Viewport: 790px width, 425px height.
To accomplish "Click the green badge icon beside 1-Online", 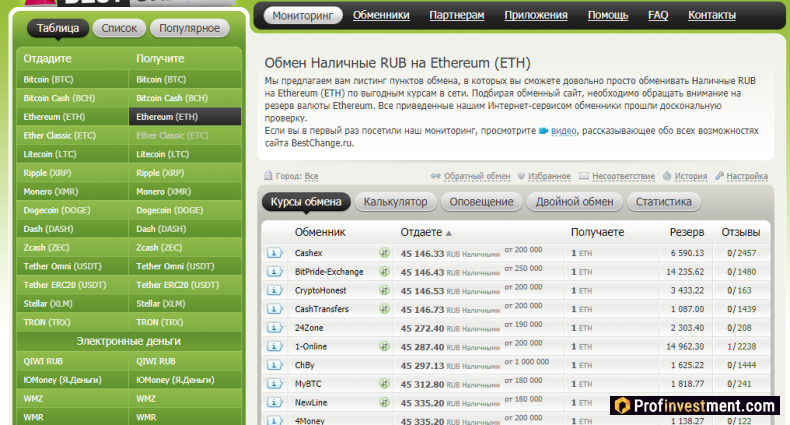I will pyautogui.click(x=384, y=345).
